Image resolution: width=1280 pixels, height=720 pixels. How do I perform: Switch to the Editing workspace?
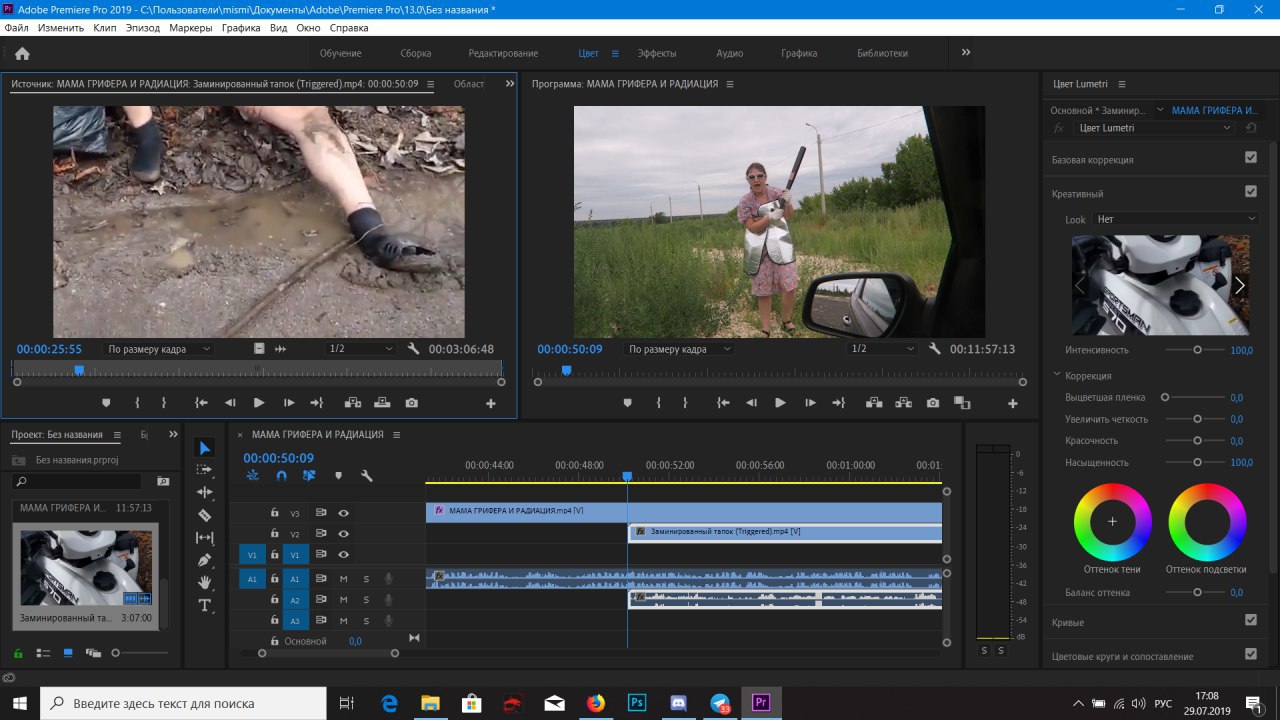coord(503,53)
